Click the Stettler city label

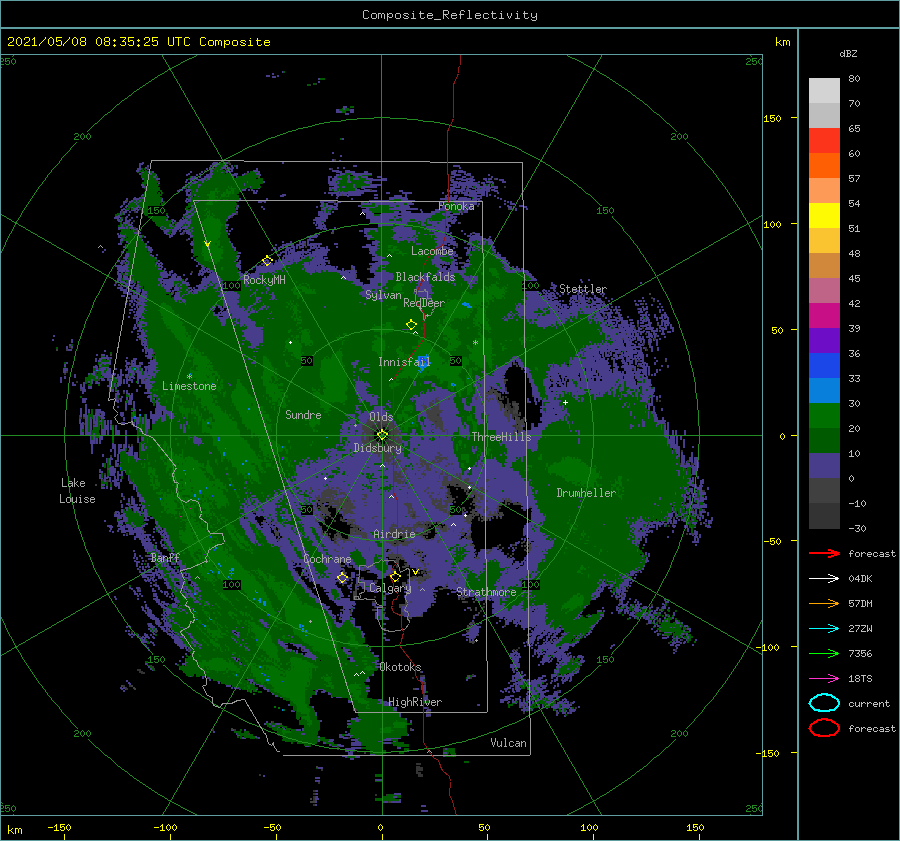(583, 289)
